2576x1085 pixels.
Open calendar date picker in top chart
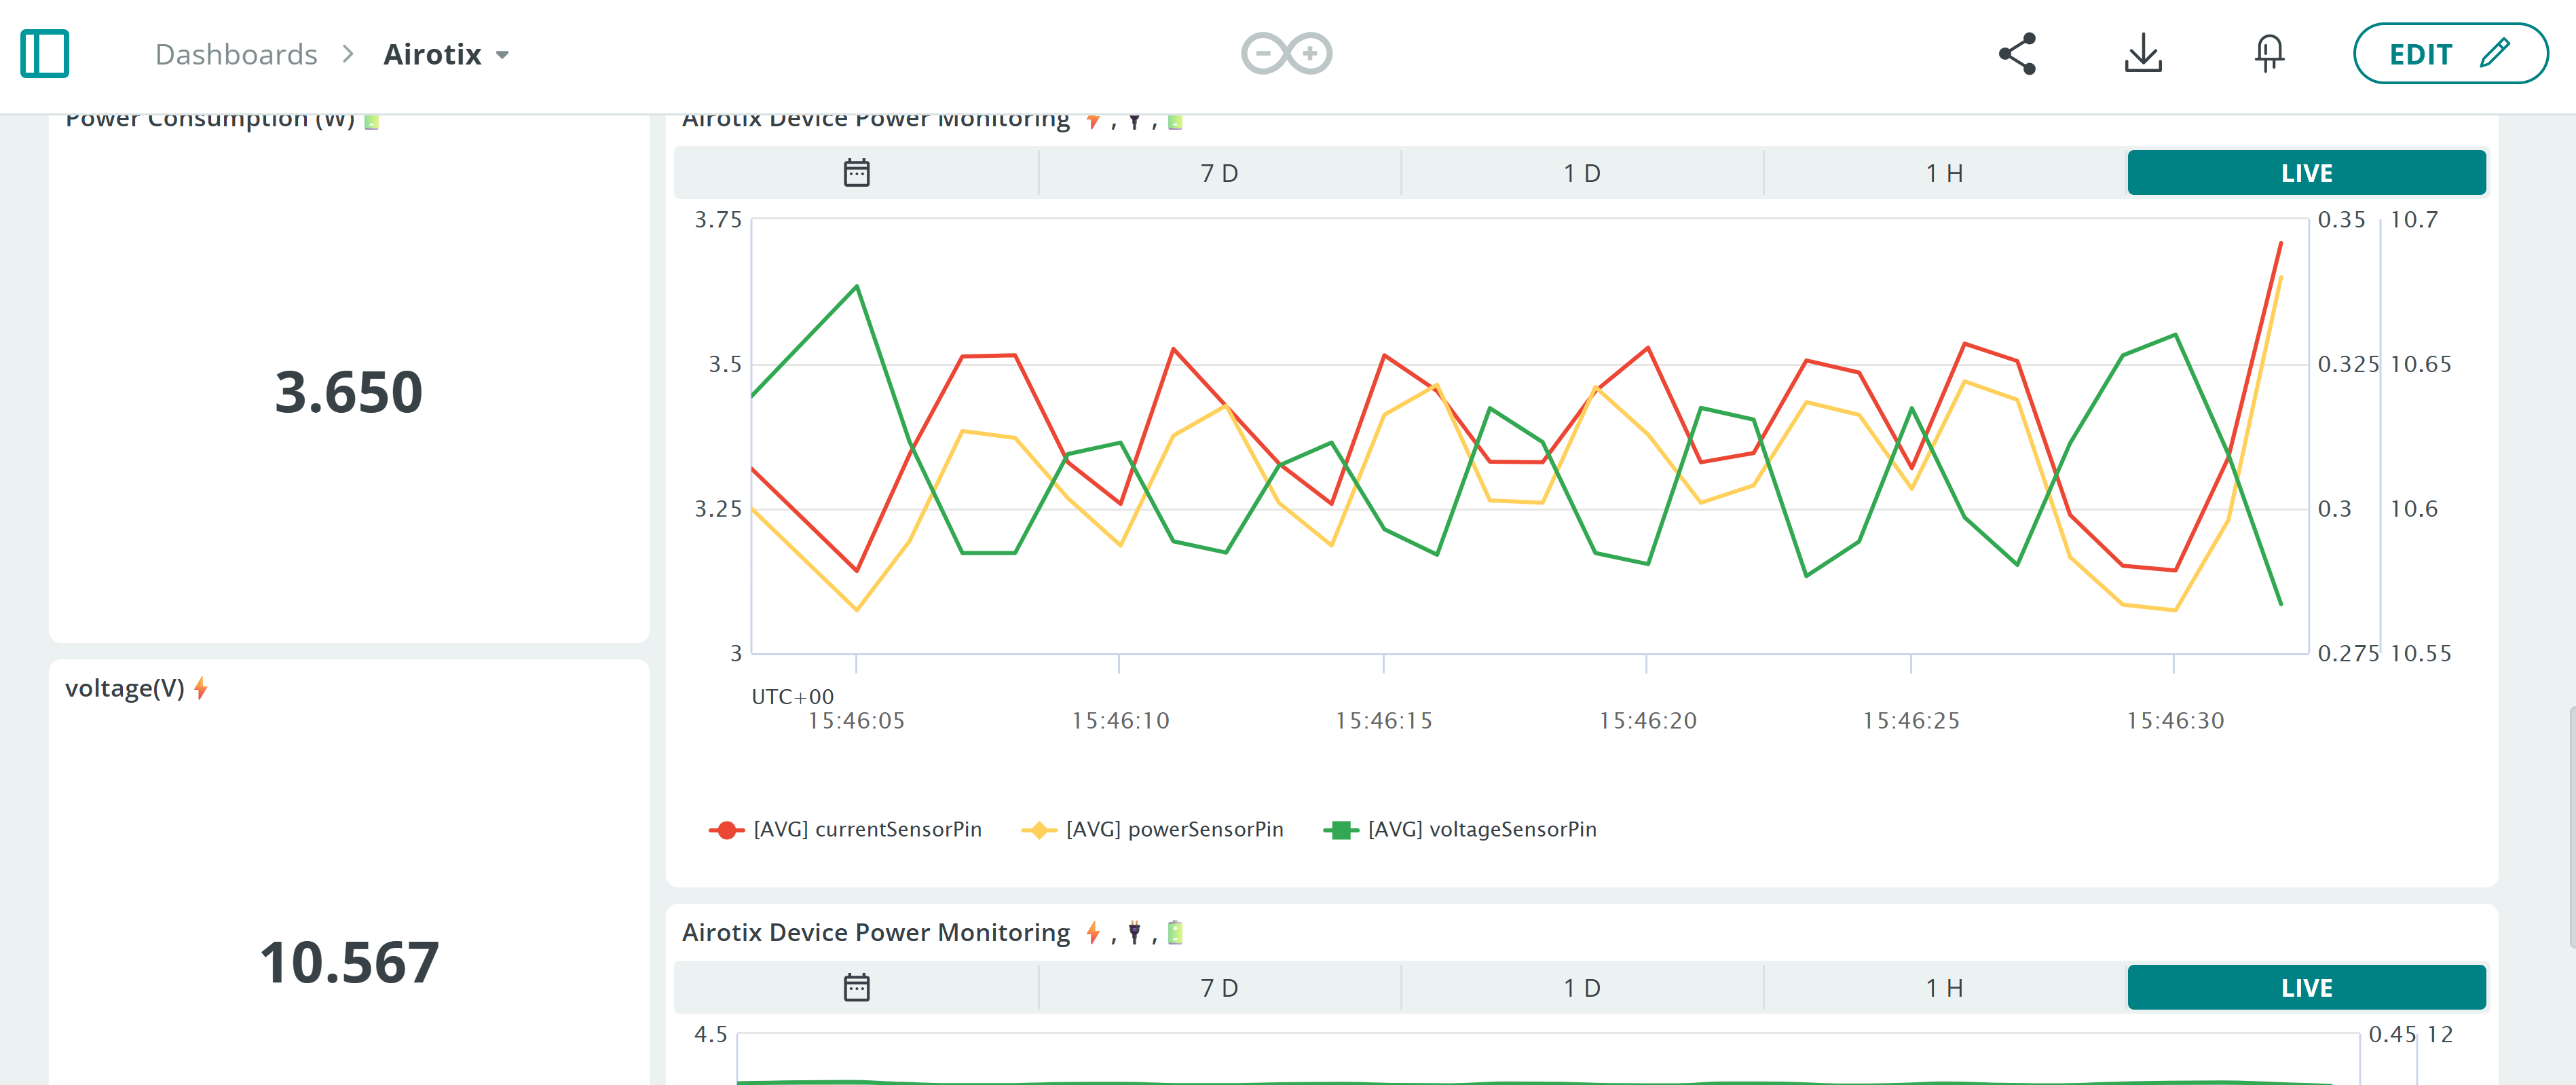(856, 173)
